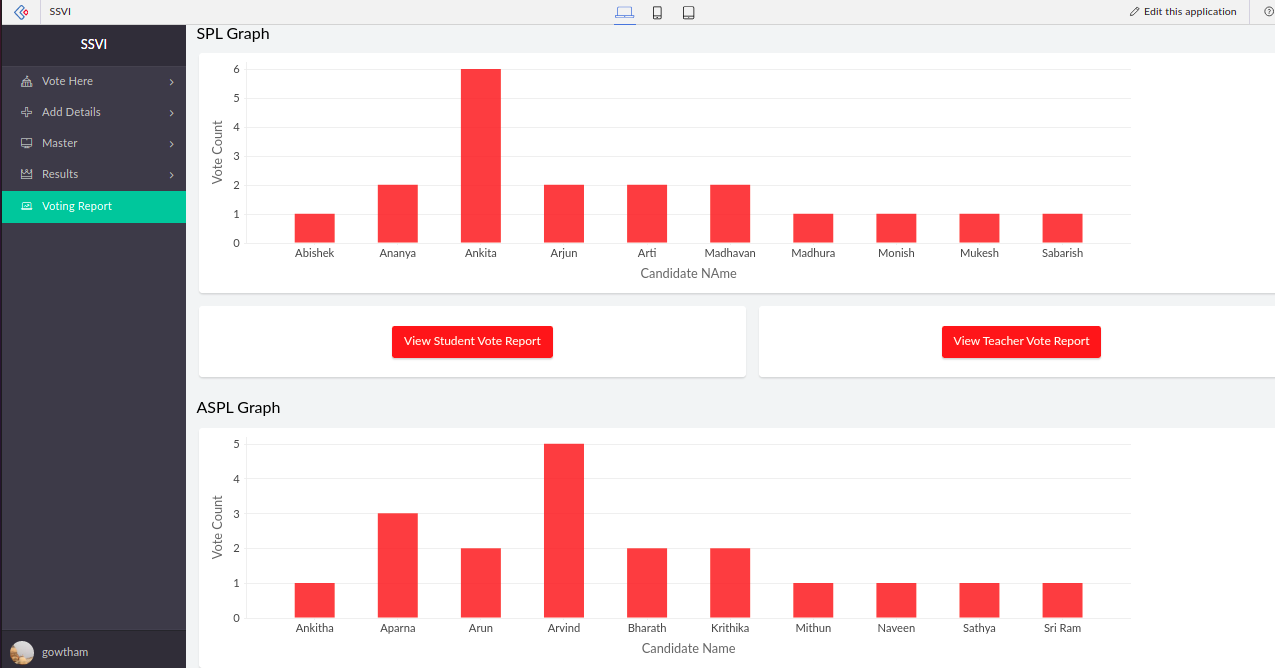Open the help question mark icon
The height and width of the screenshot is (668, 1275).
1268,11
